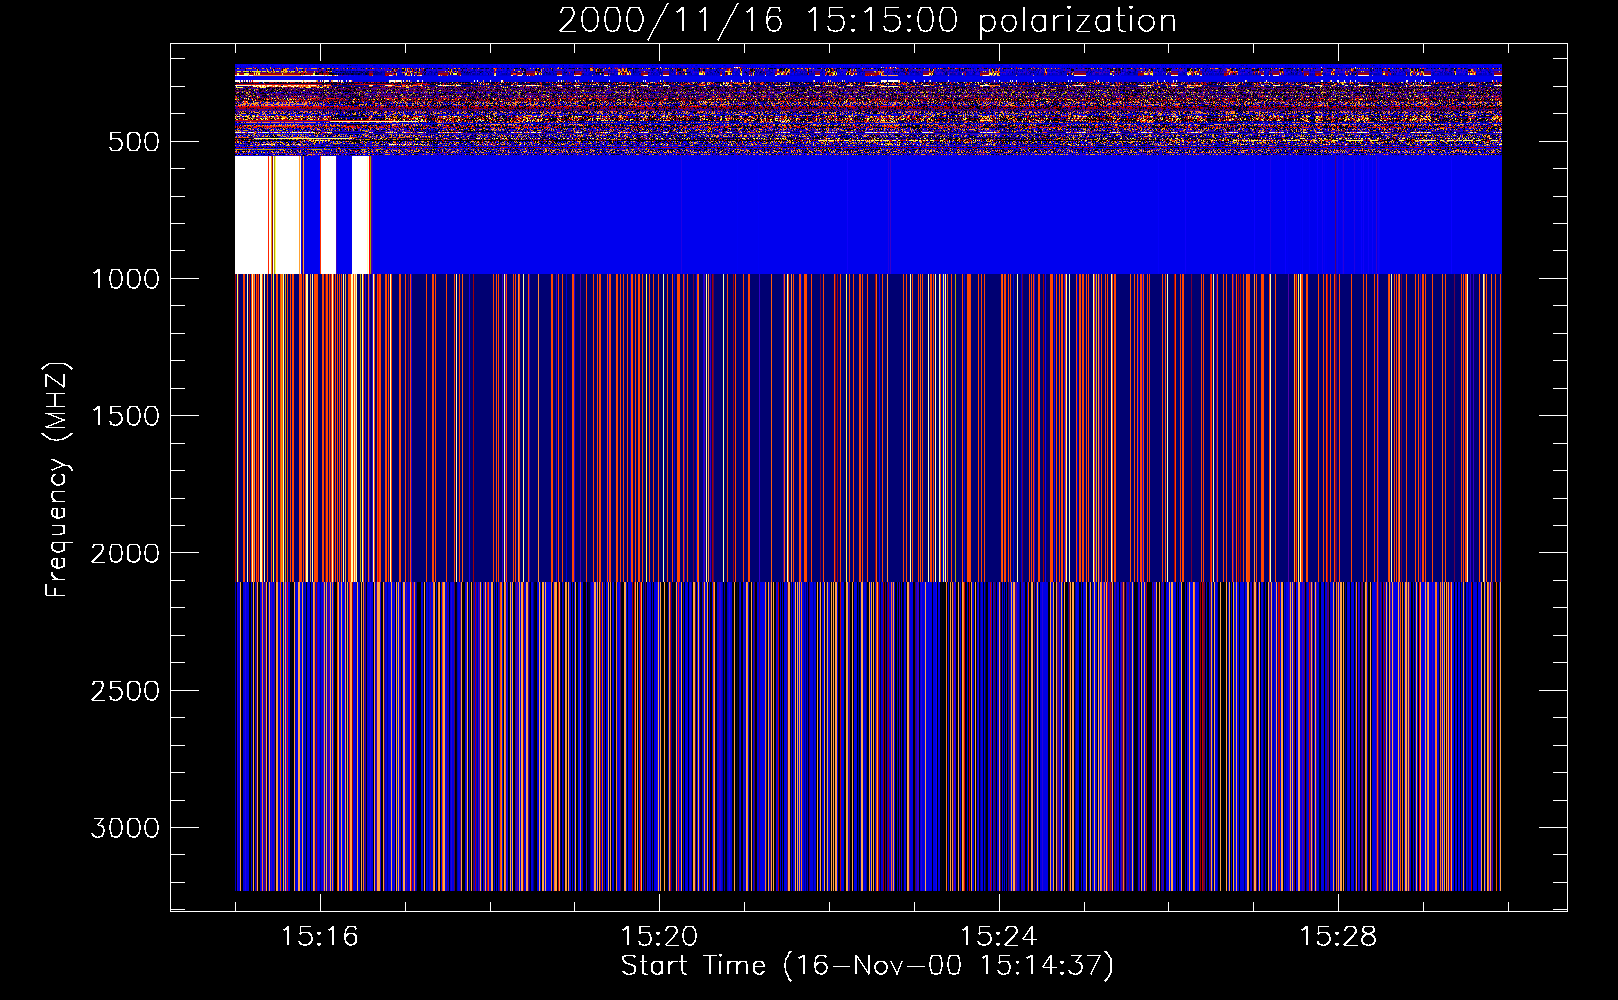
Task: Select the 1500 frequency axis label
Action: [x=125, y=416]
